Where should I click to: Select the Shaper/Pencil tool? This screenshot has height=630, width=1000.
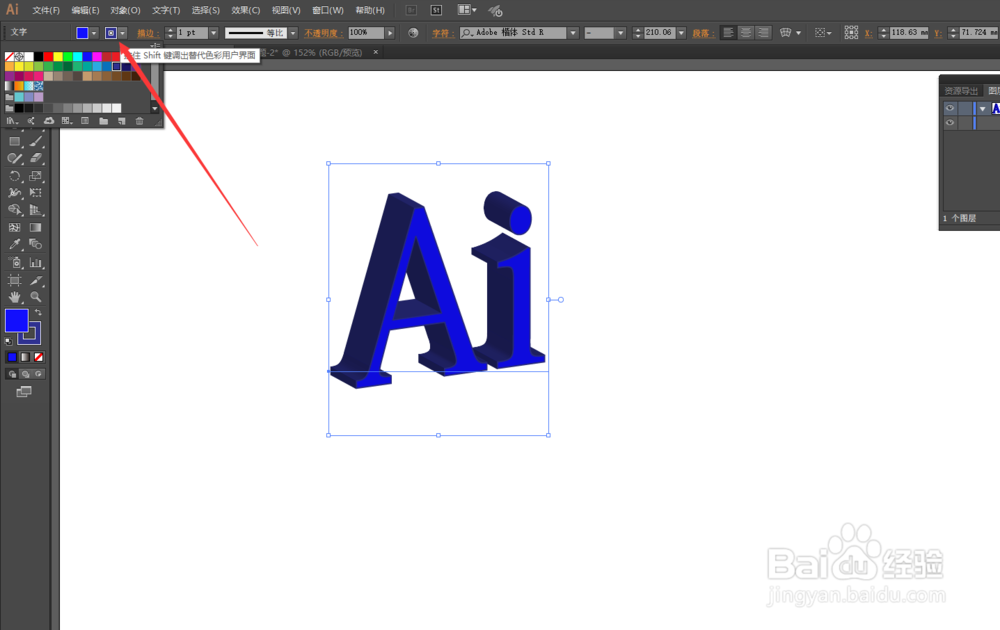(x=15, y=158)
